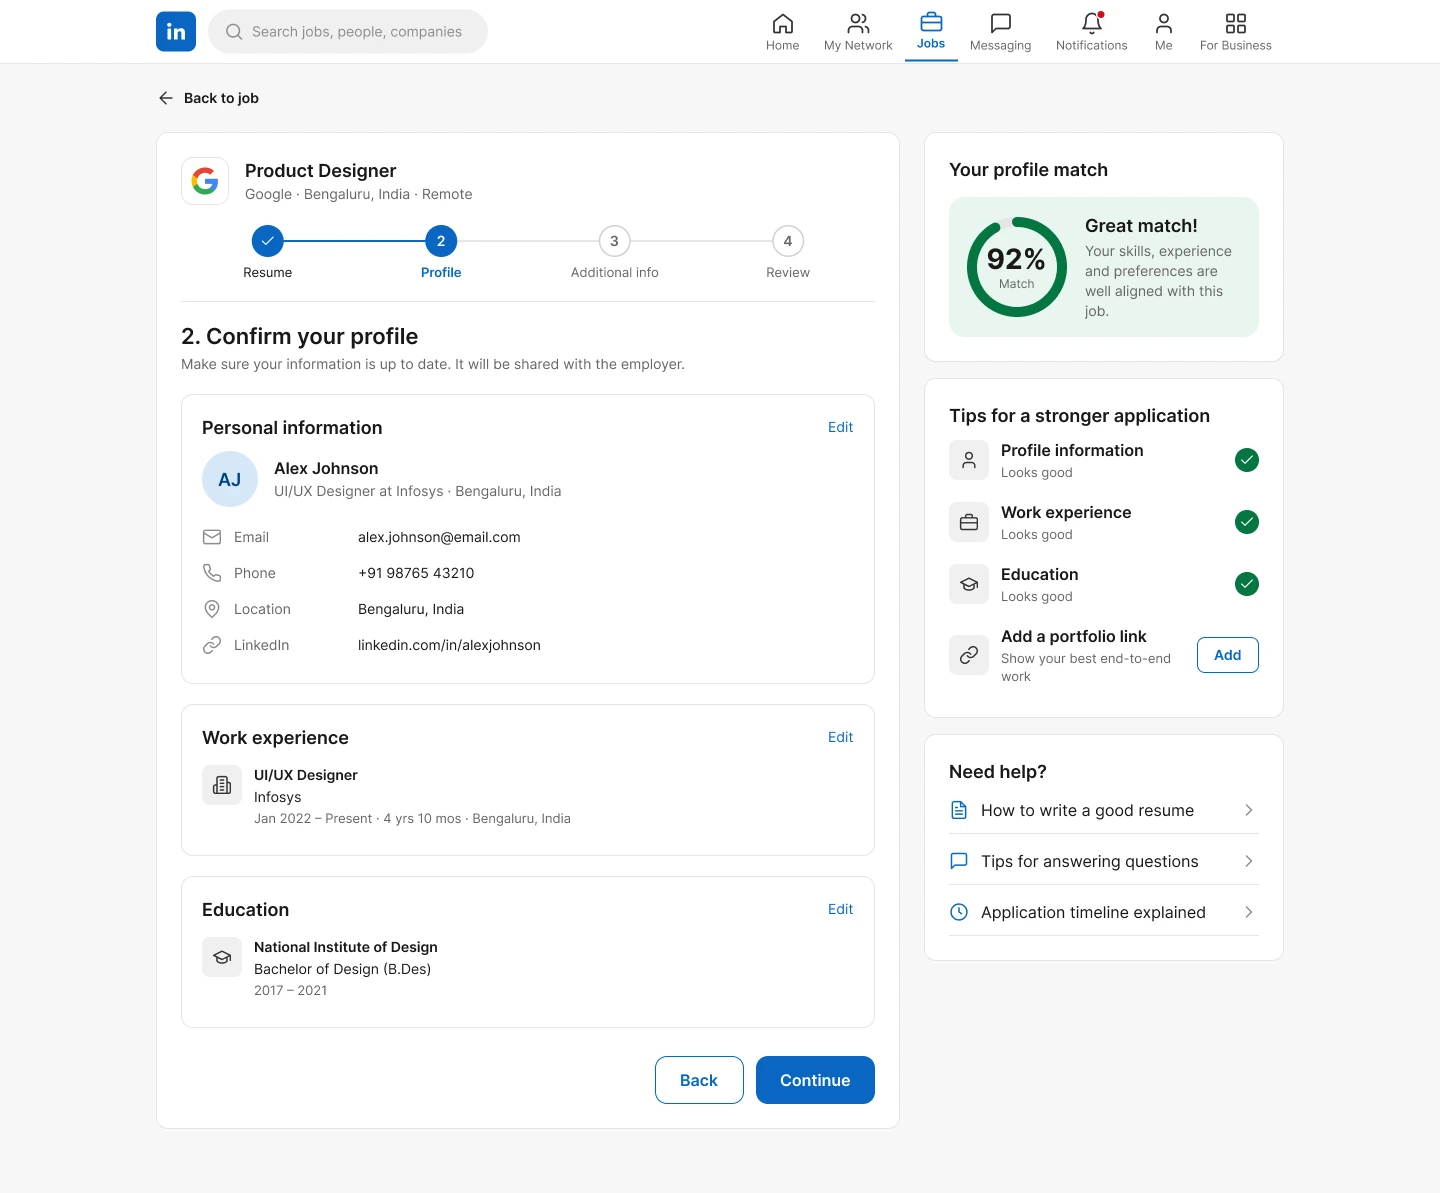
Task: Open Notifications bell in navigation
Action: (x=1091, y=32)
